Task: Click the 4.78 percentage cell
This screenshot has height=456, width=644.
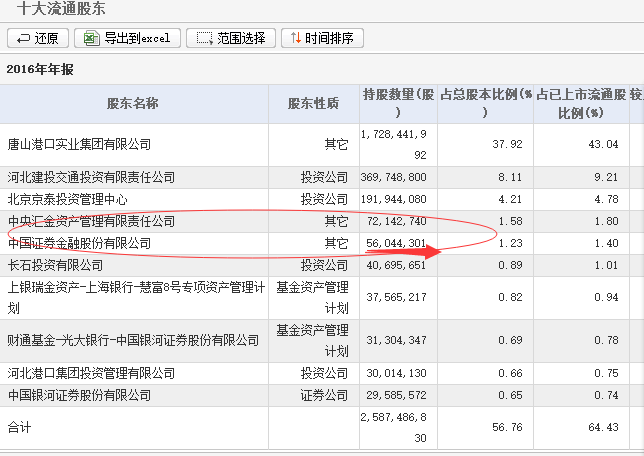Action: (x=606, y=200)
